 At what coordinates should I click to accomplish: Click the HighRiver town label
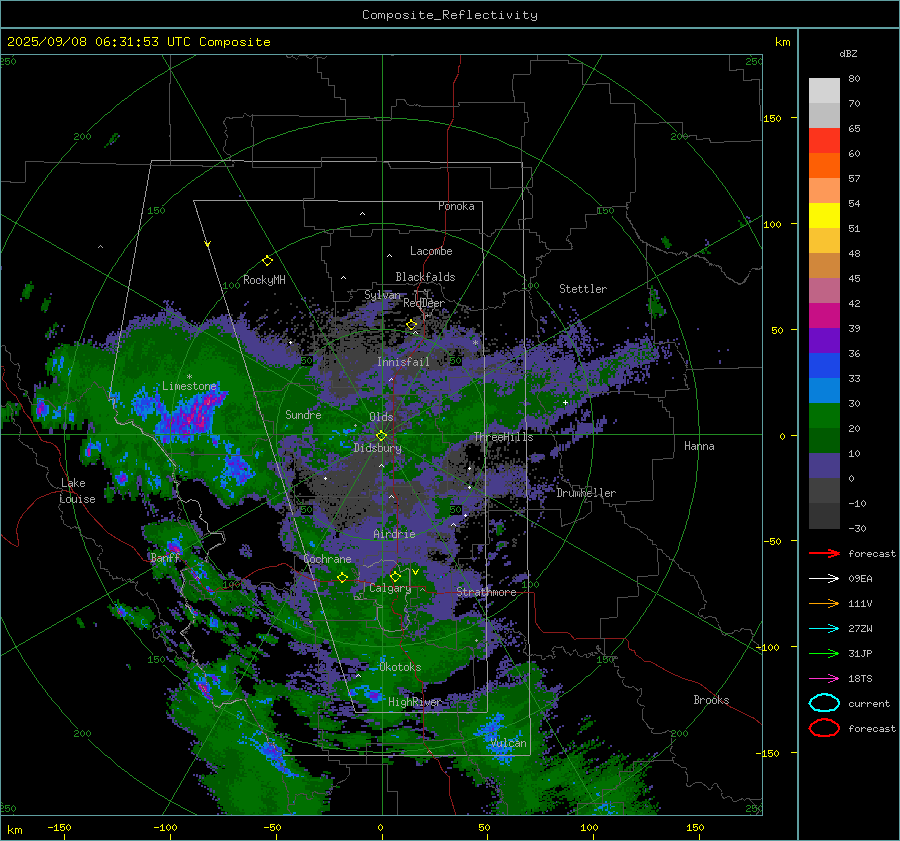click(x=414, y=702)
